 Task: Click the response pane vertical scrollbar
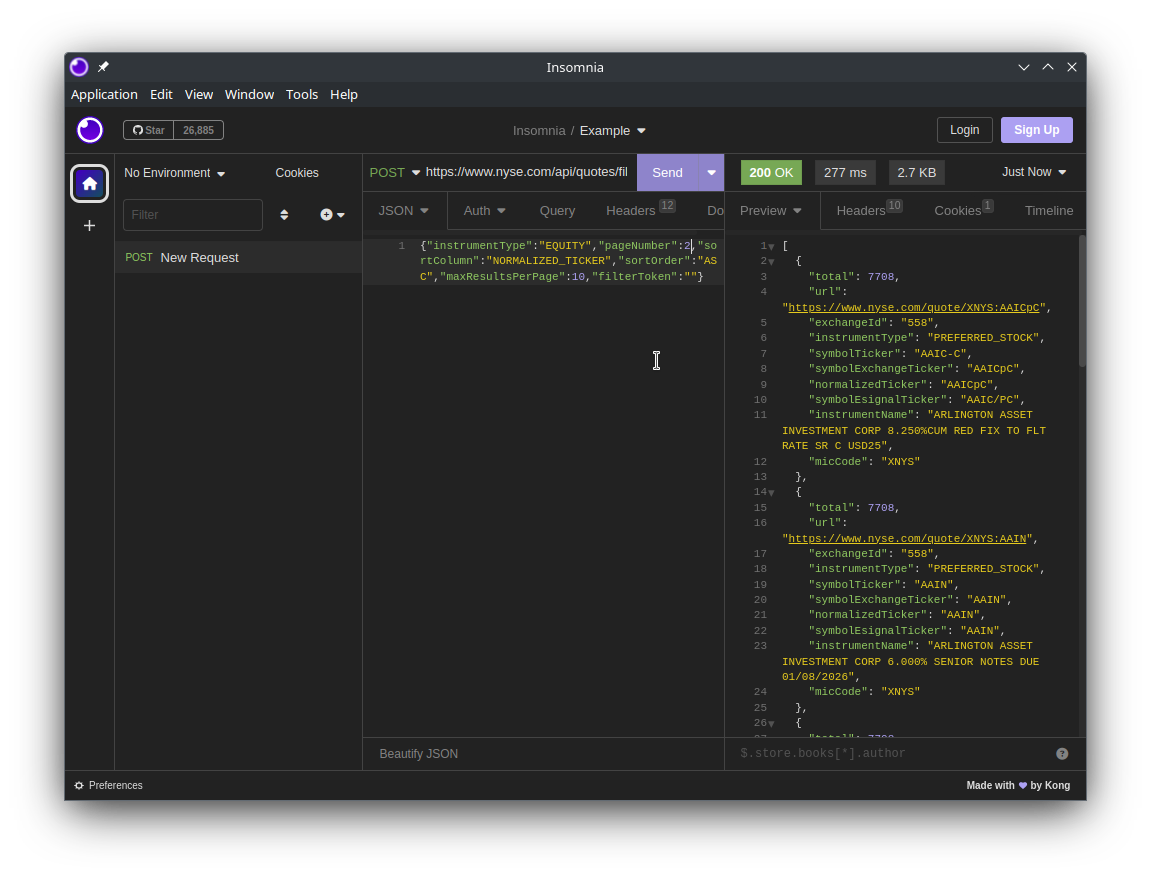(1082, 300)
